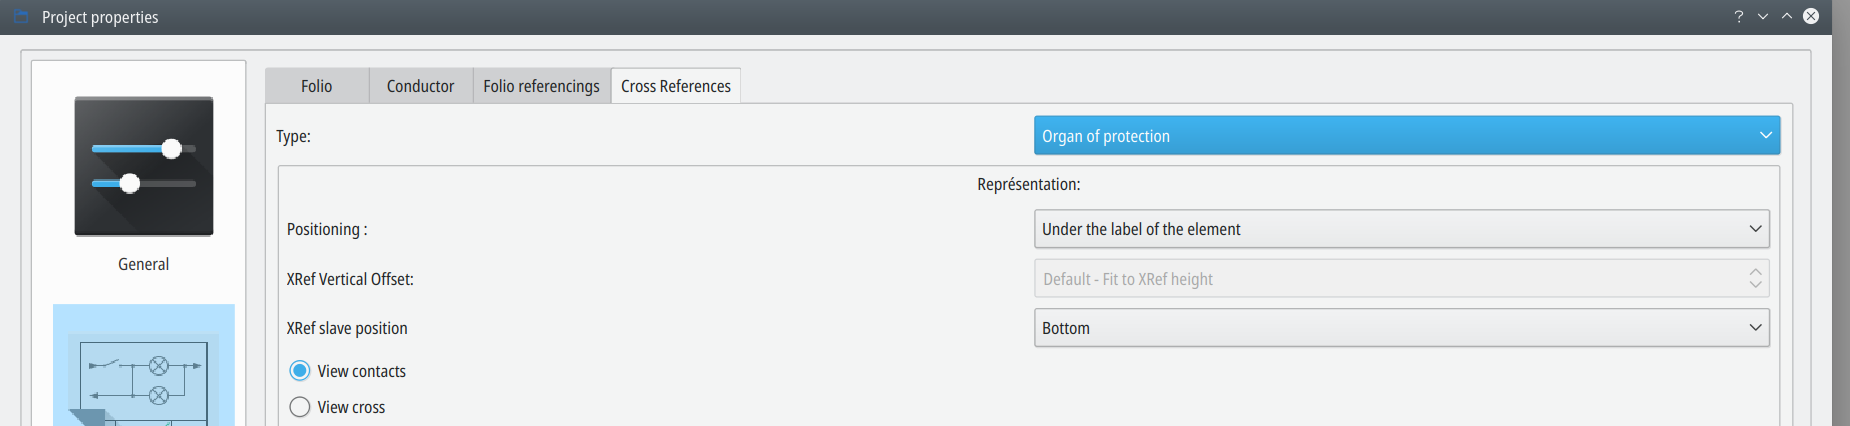Select the View cross radio button
This screenshot has width=1850, height=426.
300,407
